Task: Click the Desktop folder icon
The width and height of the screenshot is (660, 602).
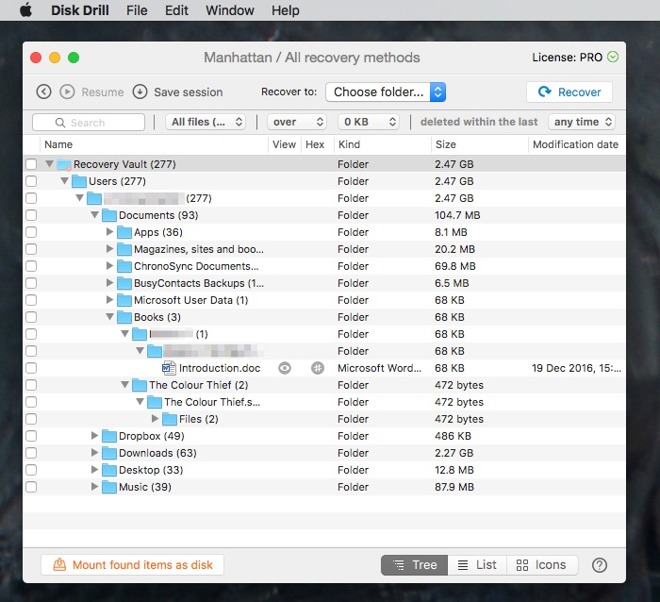Action: click(x=109, y=470)
